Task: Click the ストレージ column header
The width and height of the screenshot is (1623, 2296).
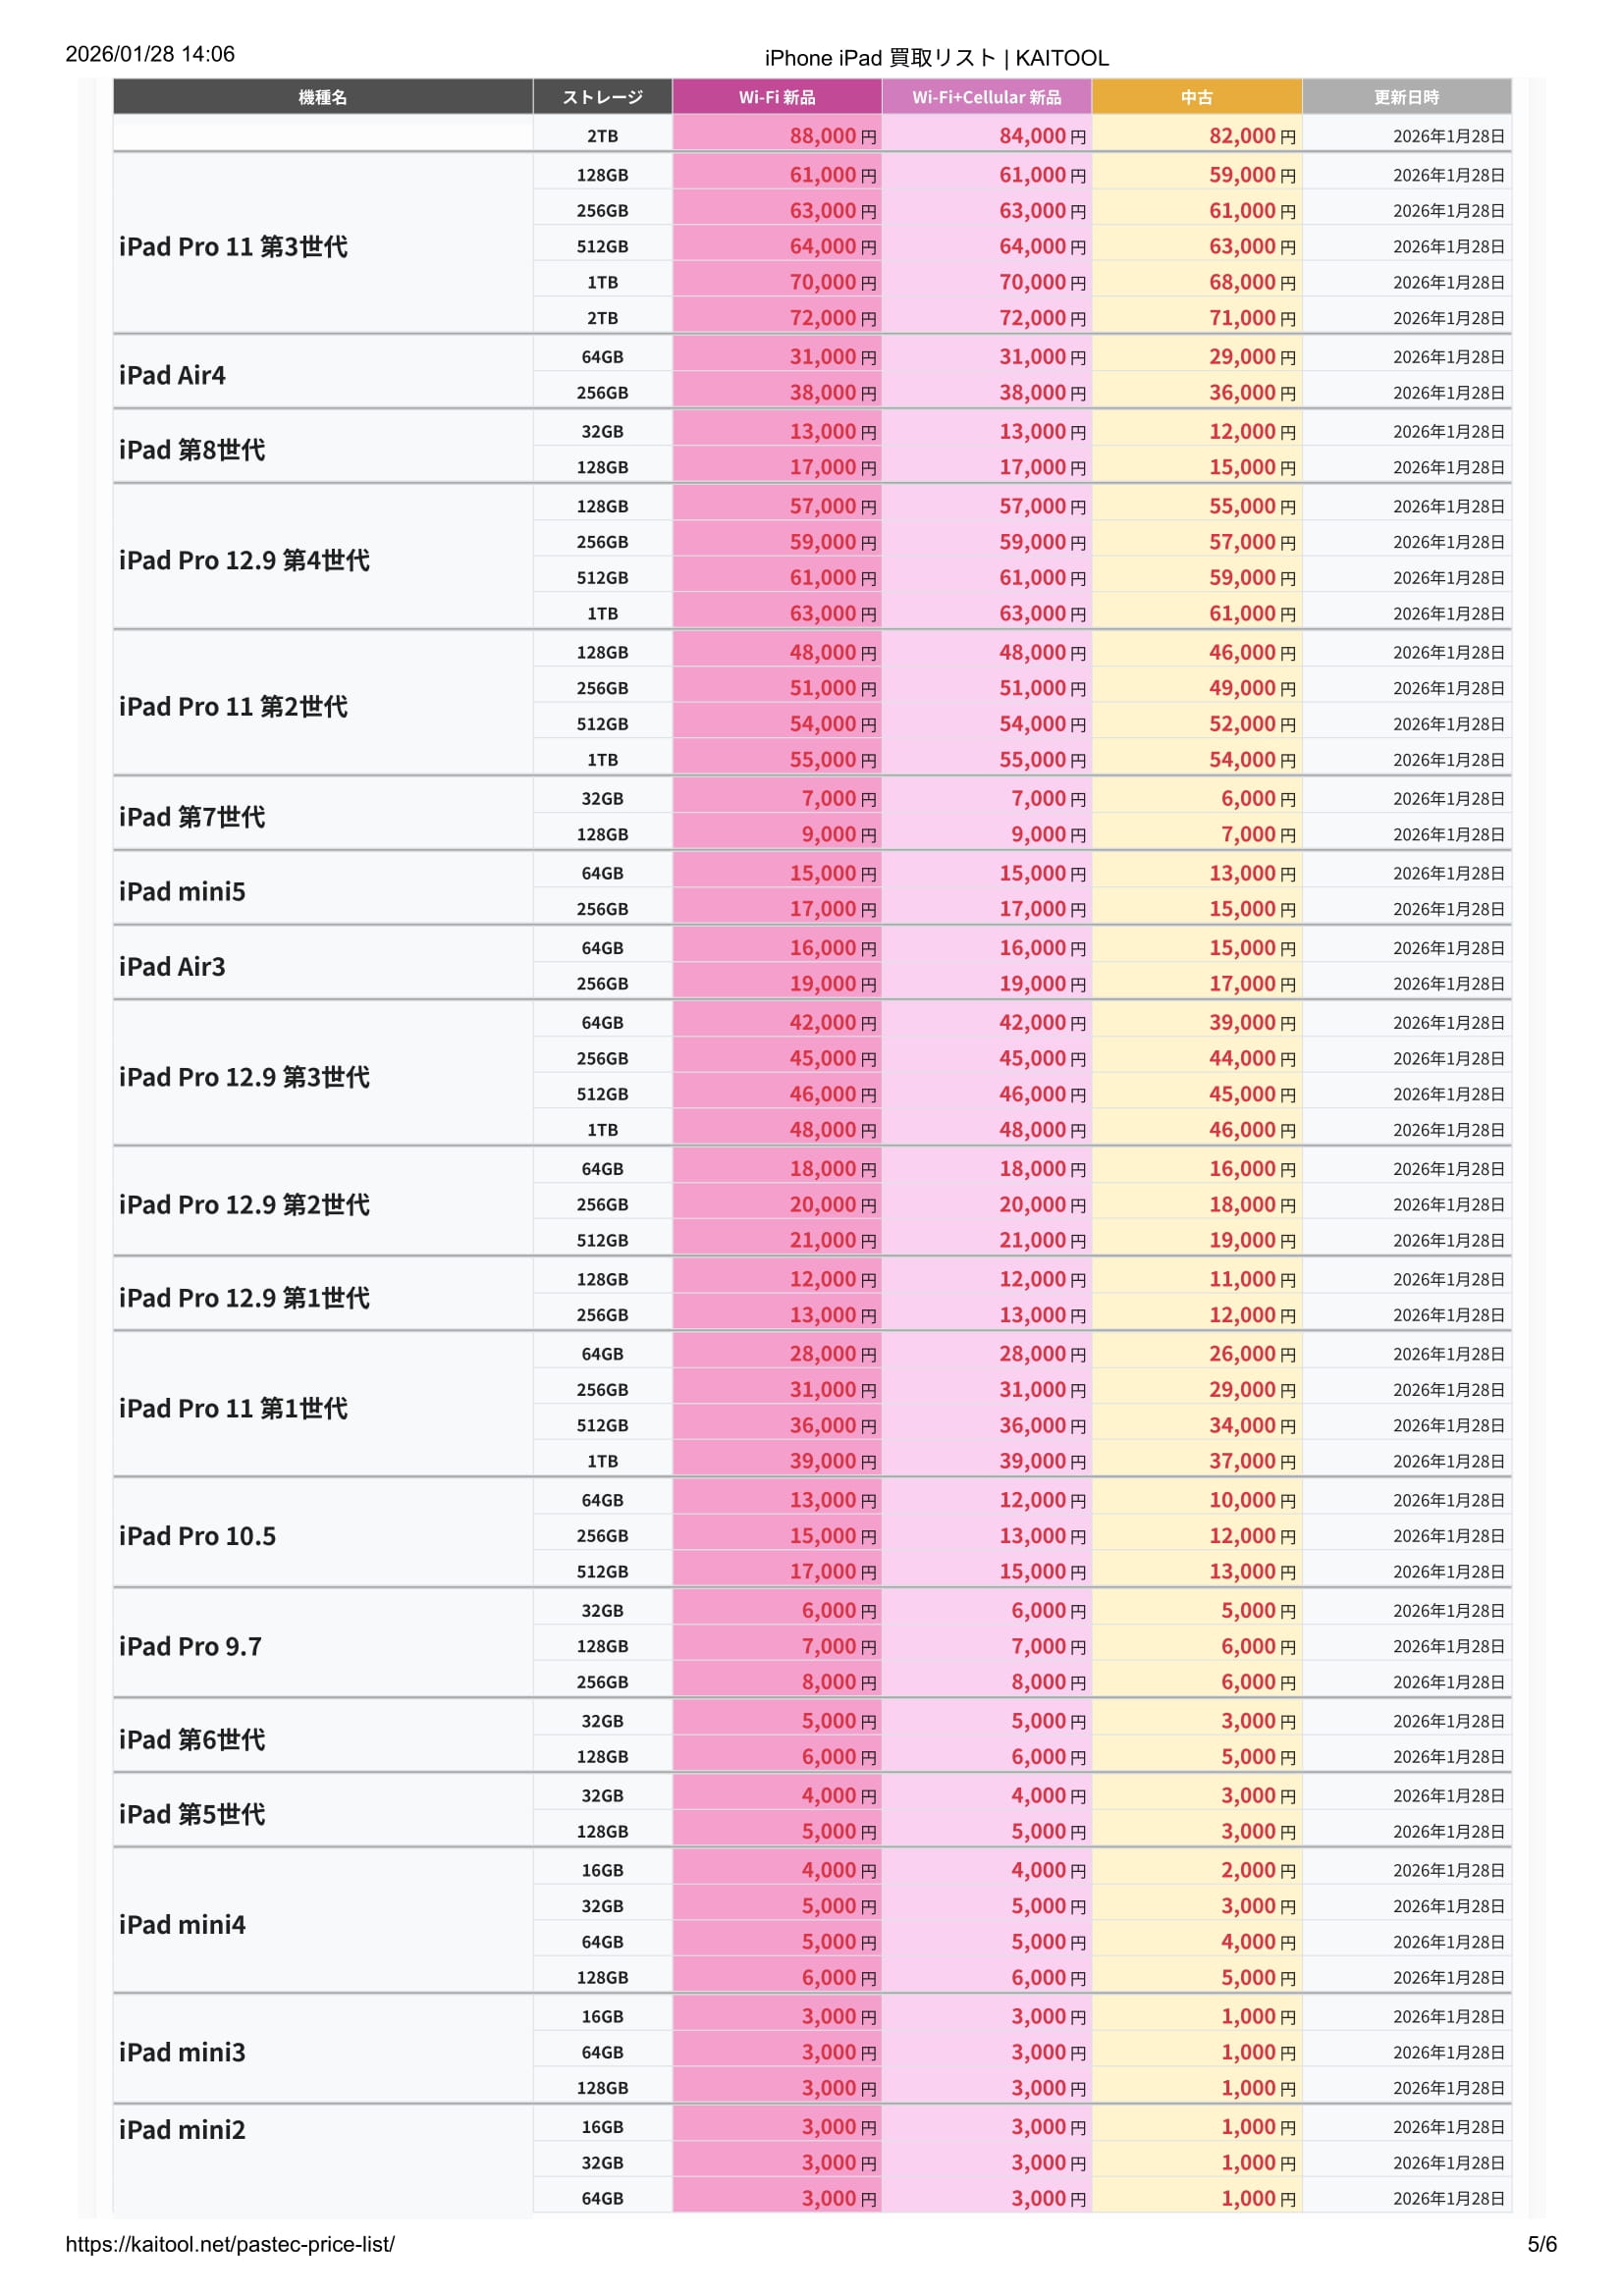Action: click(x=602, y=97)
